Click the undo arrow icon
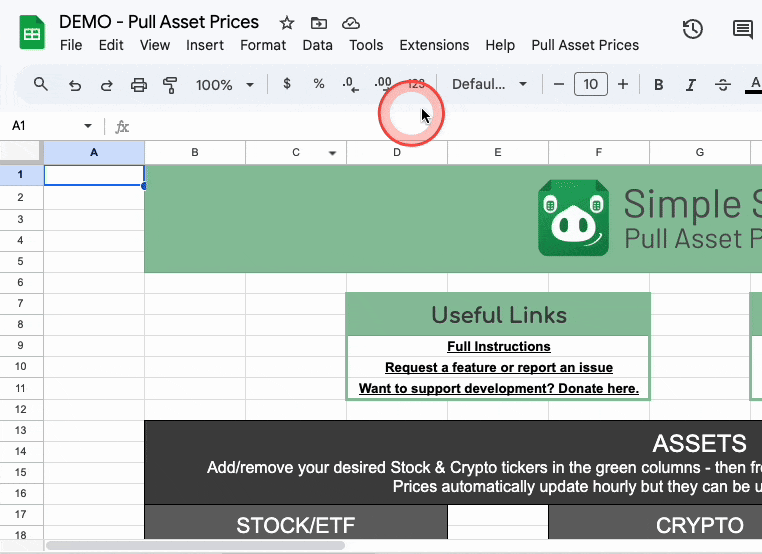The width and height of the screenshot is (762, 554). point(74,85)
